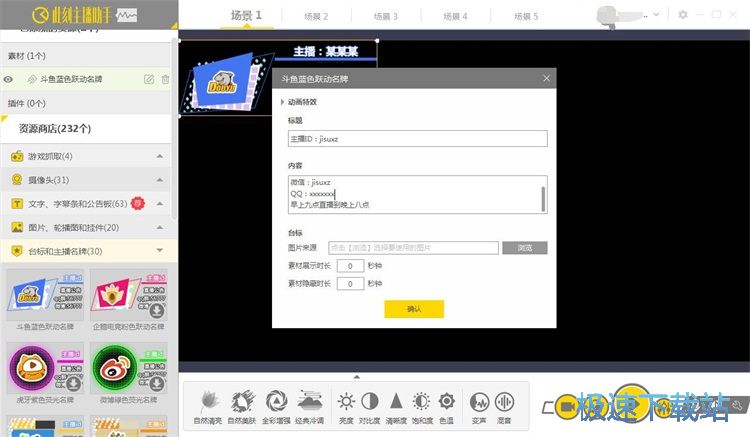750x437 pixels.
Task: Toggle visibility eye for 斗鱼蓝色跃动名牌 material
Action: point(8,79)
